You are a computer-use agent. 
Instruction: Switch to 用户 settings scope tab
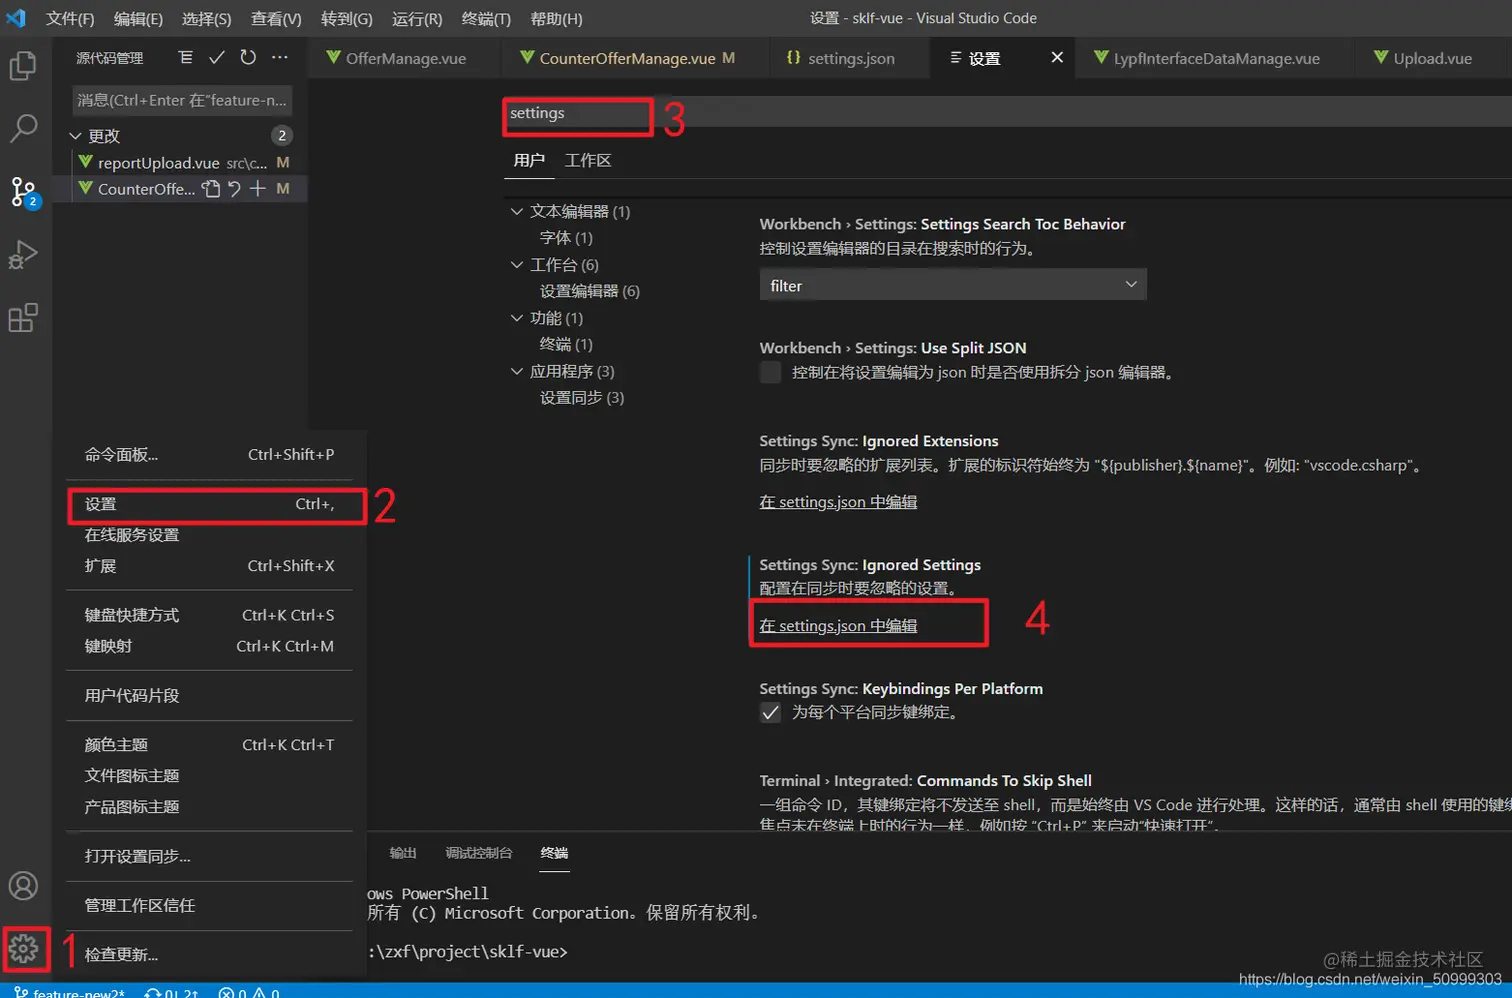(x=529, y=160)
